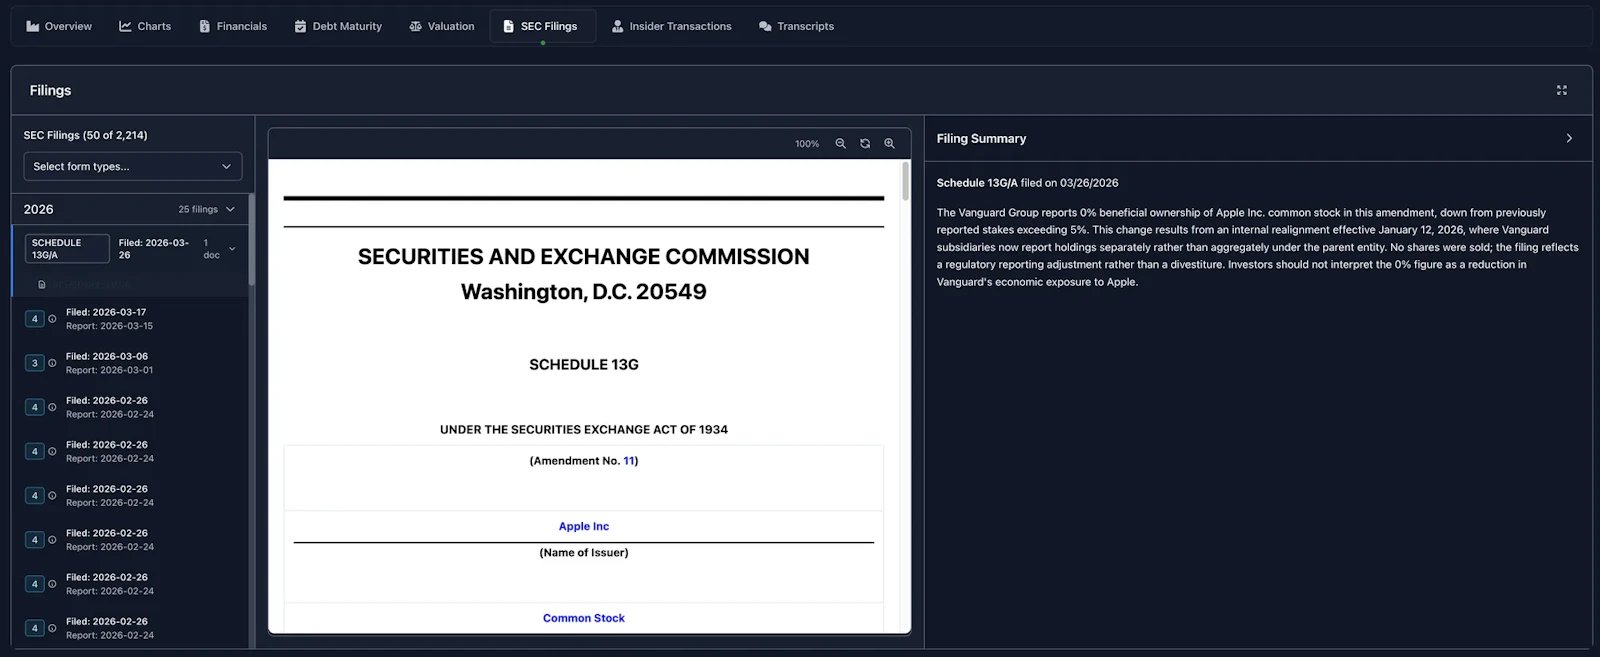1600x657 pixels.
Task: Click the Common Stock link in document
Action: point(584,618)
